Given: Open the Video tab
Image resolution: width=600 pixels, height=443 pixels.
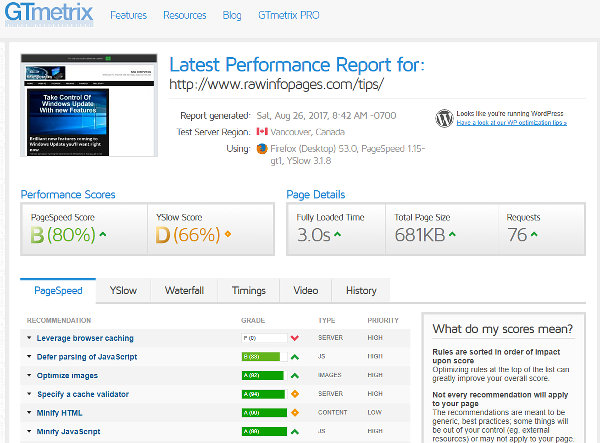Looking at the screenshot, I should pyautogui.click(x=306, y=291).
